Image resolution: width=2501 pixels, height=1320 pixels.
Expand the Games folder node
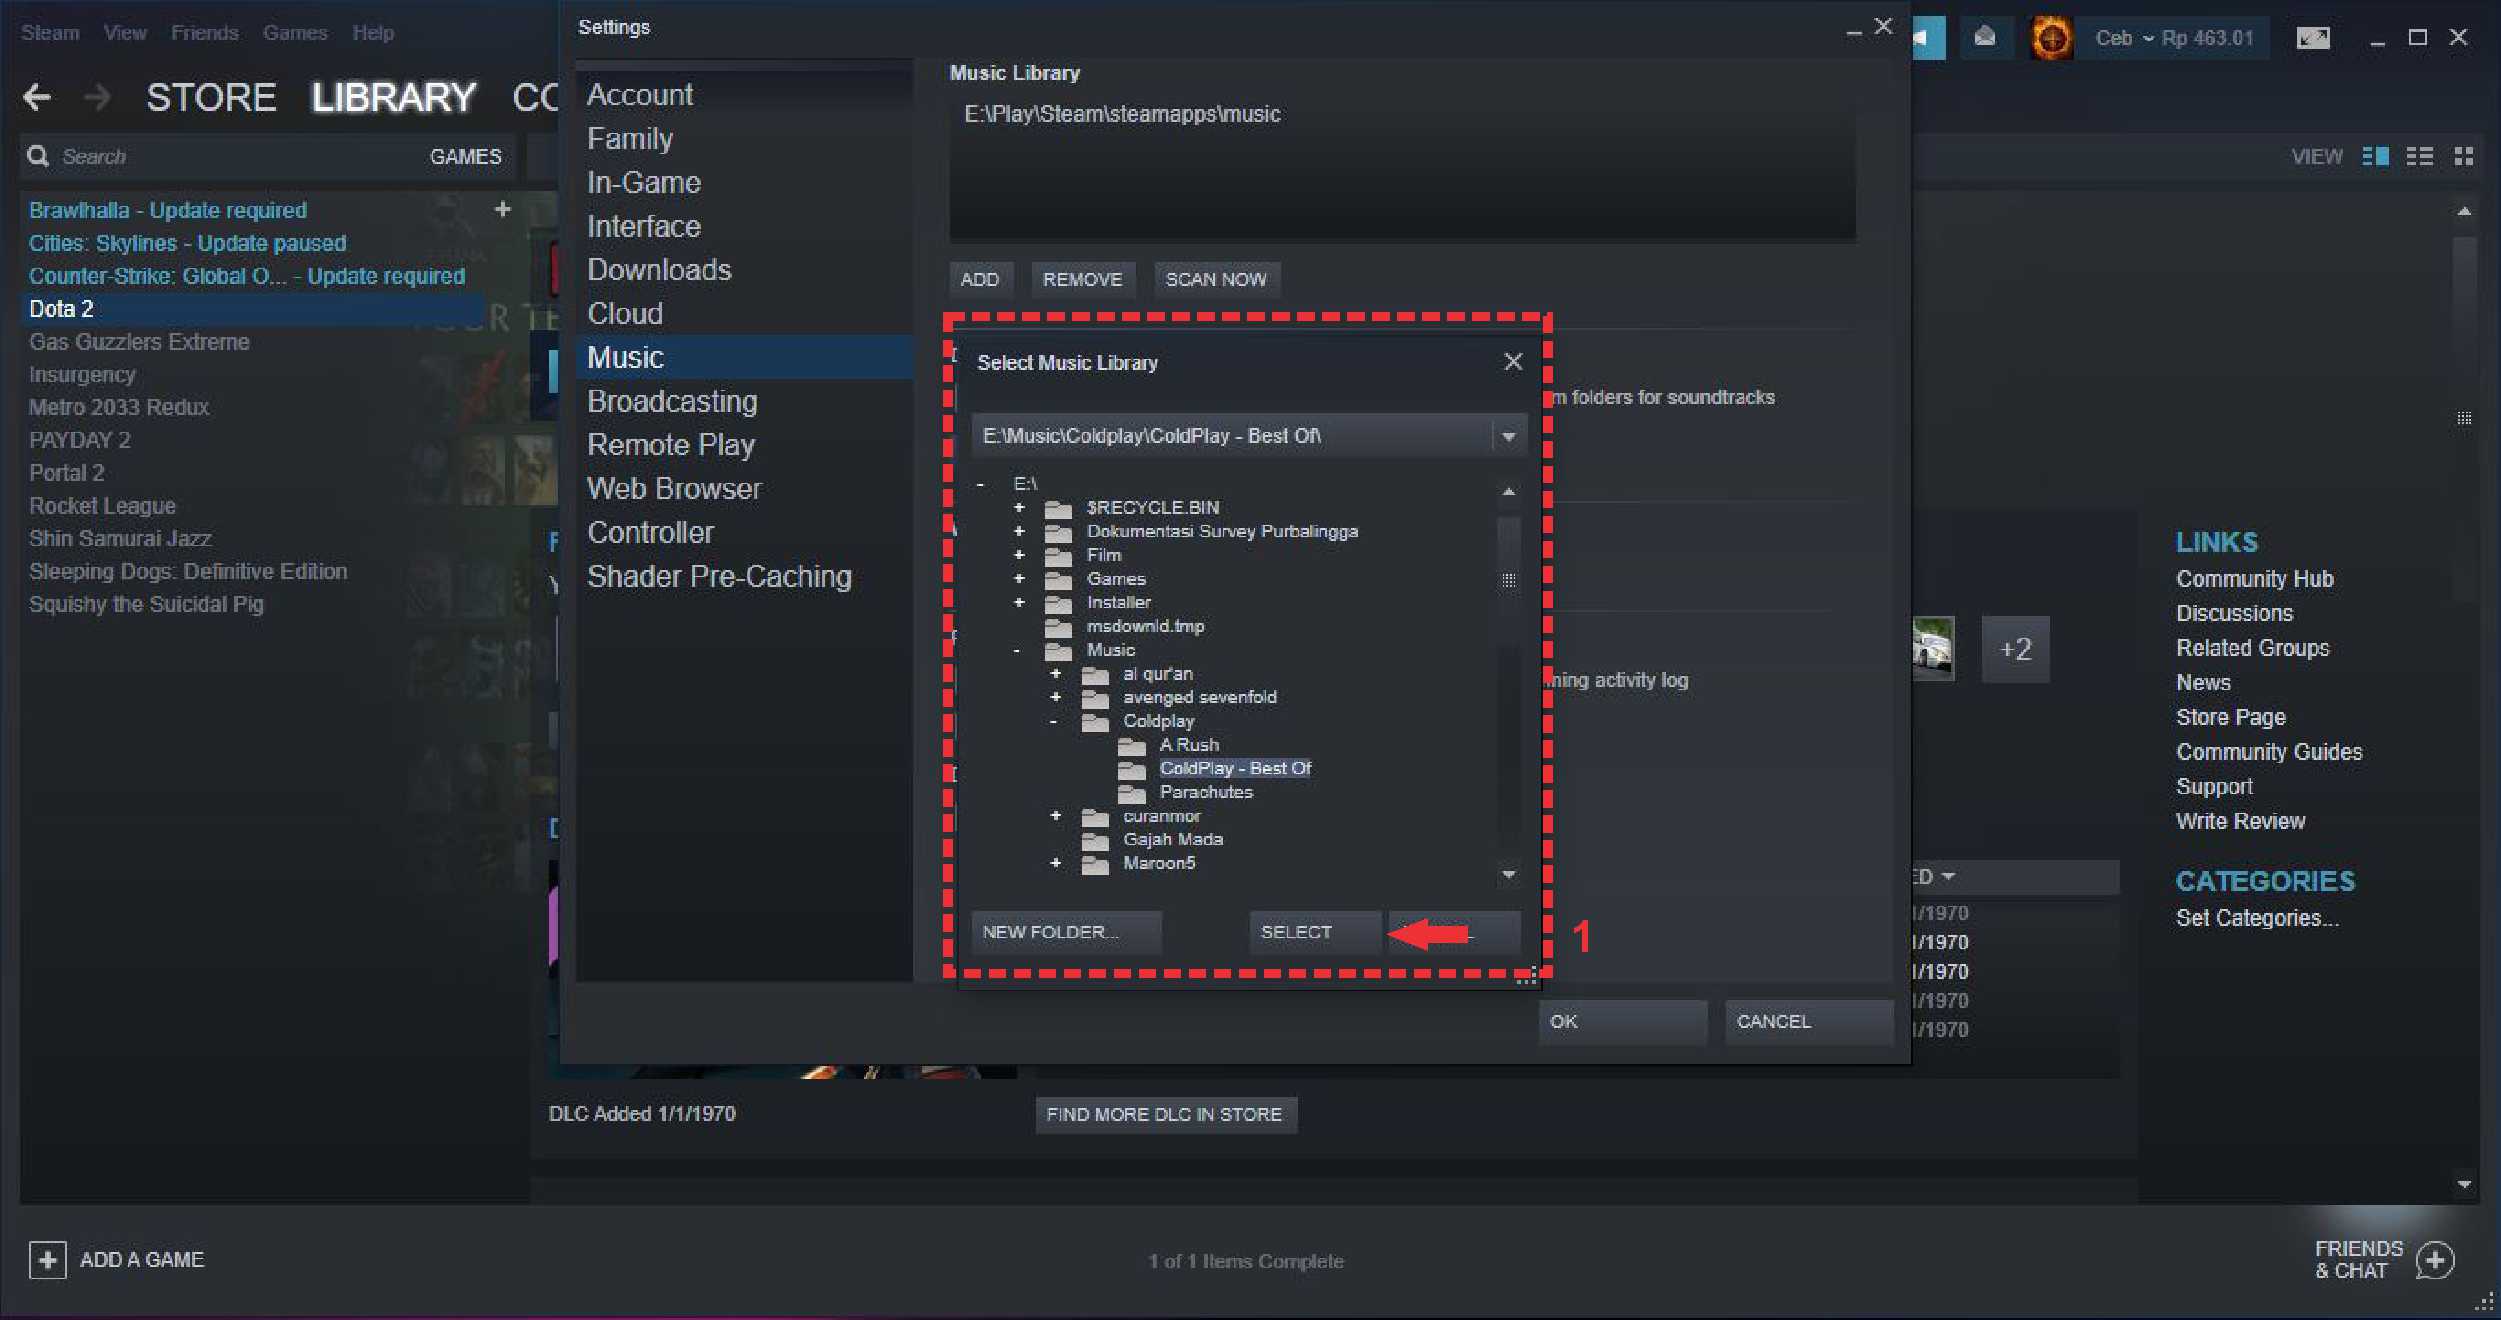1019,579
